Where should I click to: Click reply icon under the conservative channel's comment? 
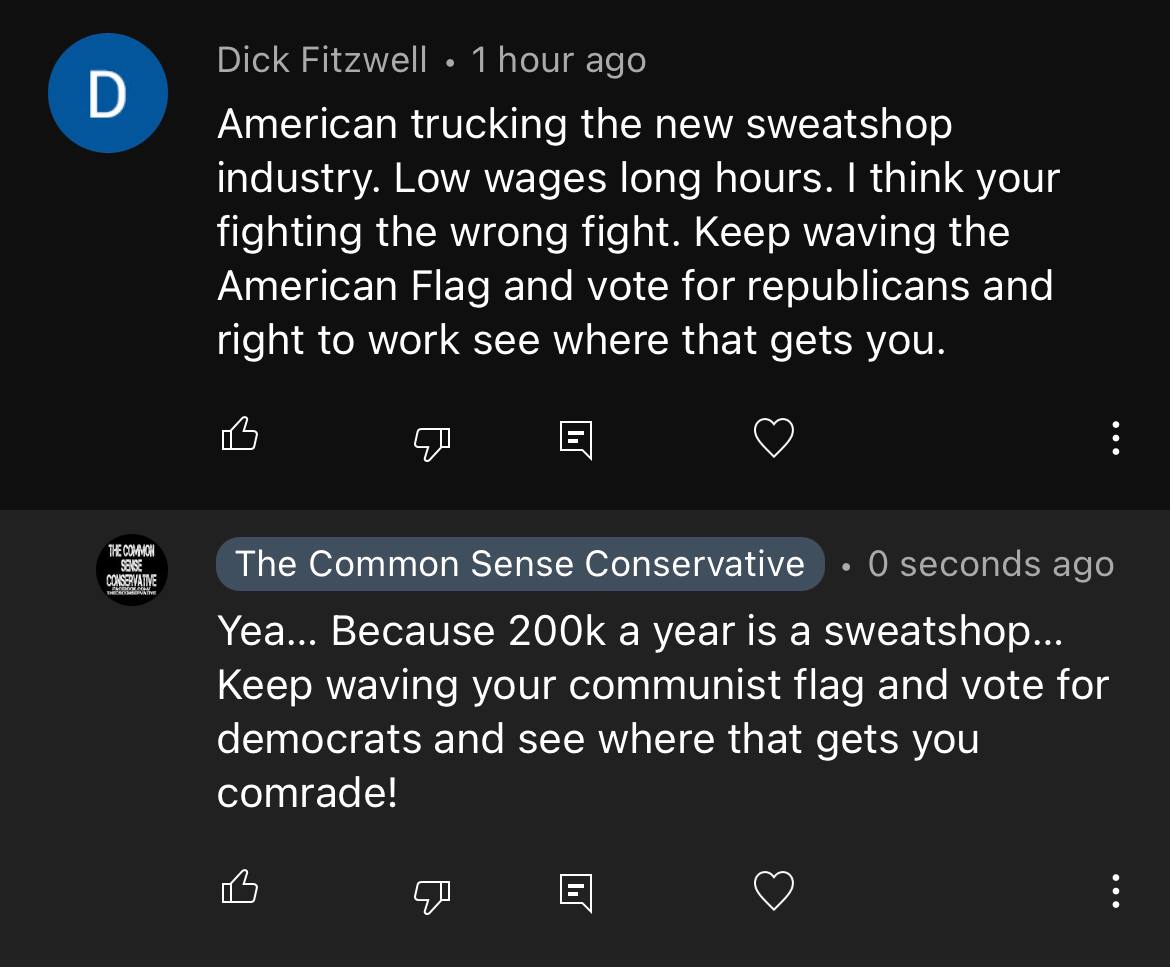tap(576, 892)
